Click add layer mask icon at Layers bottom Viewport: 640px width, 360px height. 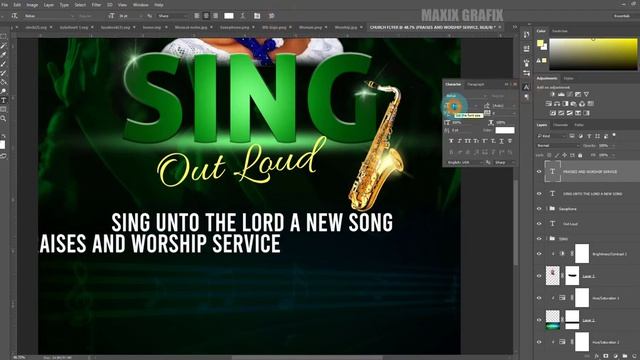point(606,356)
